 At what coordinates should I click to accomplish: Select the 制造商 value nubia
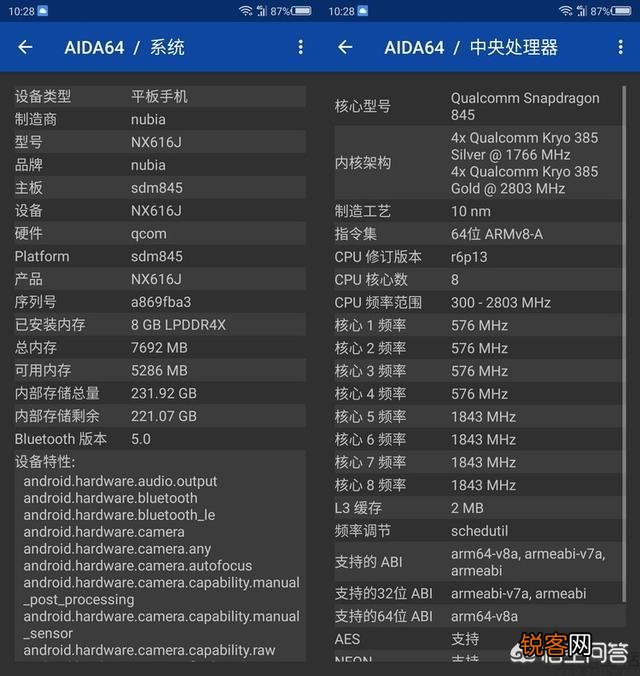[148, 119]
